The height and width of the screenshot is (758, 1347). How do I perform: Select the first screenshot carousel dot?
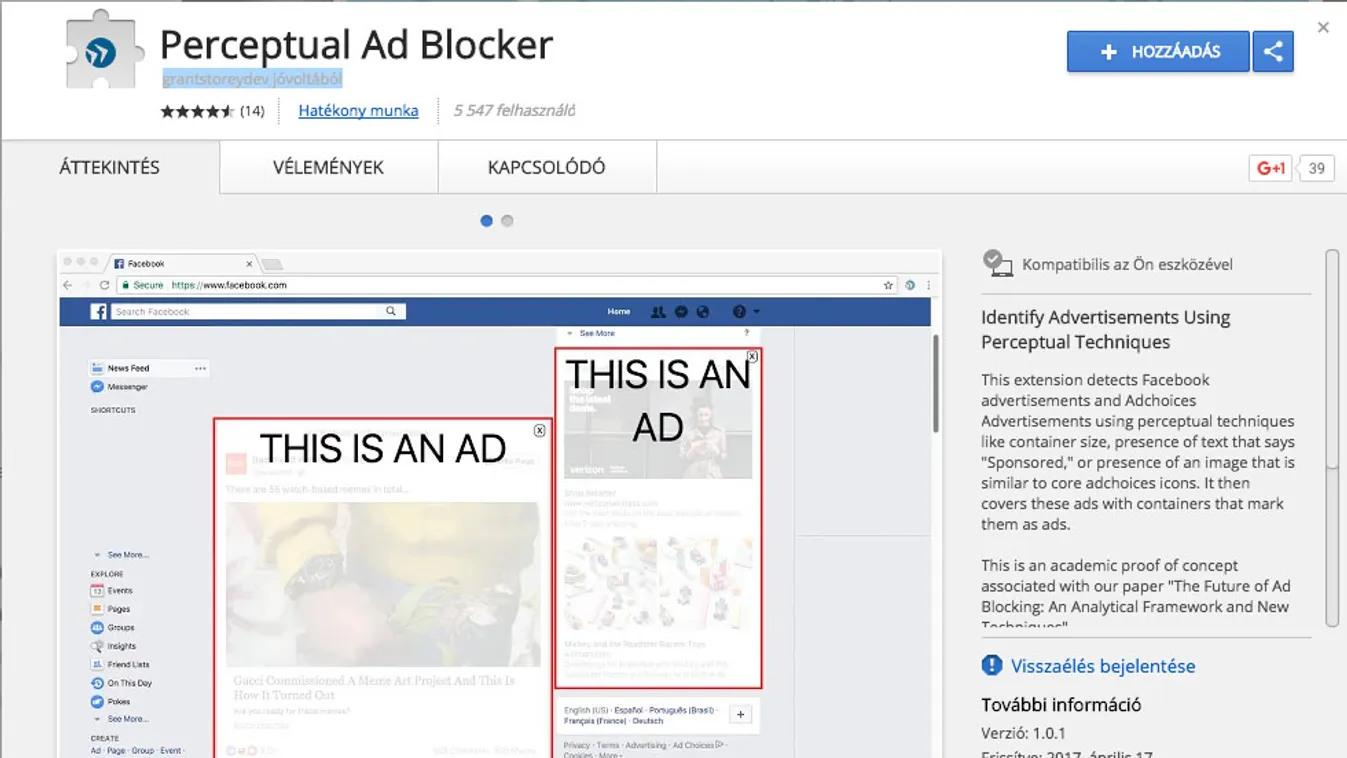coord(486,221)
